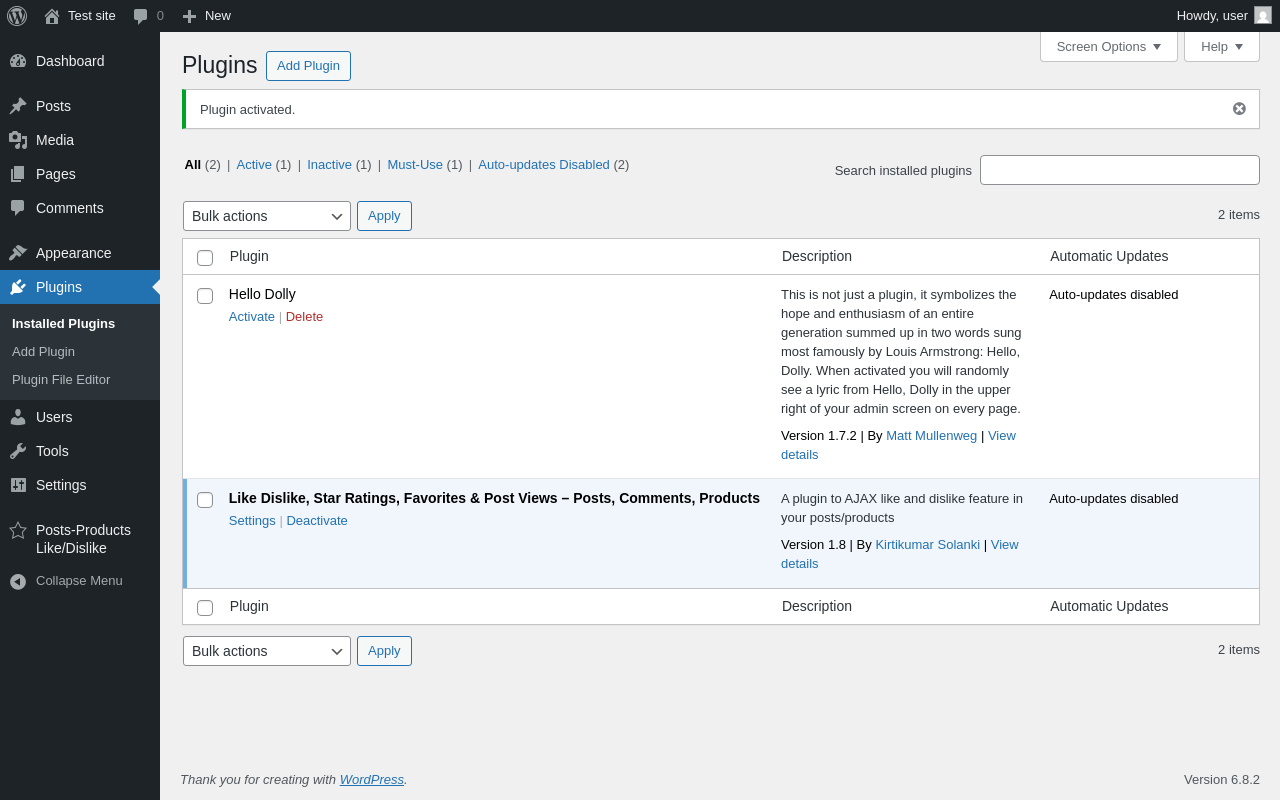Expand the Help tab
Screen dimensions: 1280x800
[1221, 46]
